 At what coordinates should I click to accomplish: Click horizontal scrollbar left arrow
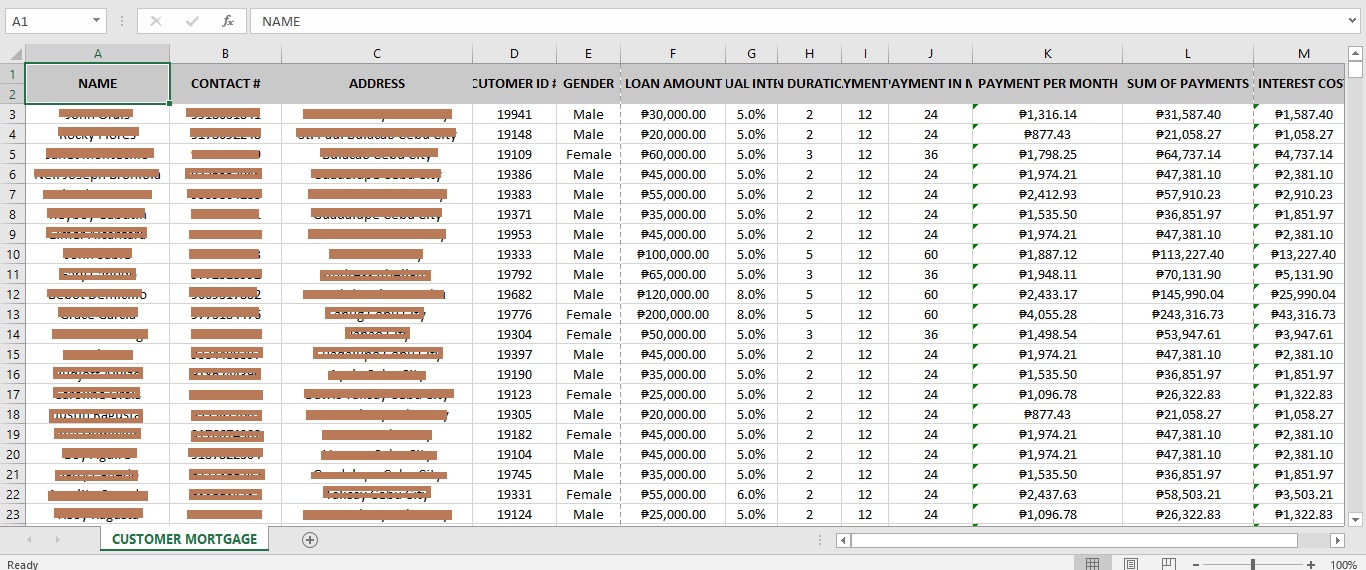[x=843, y=540]
